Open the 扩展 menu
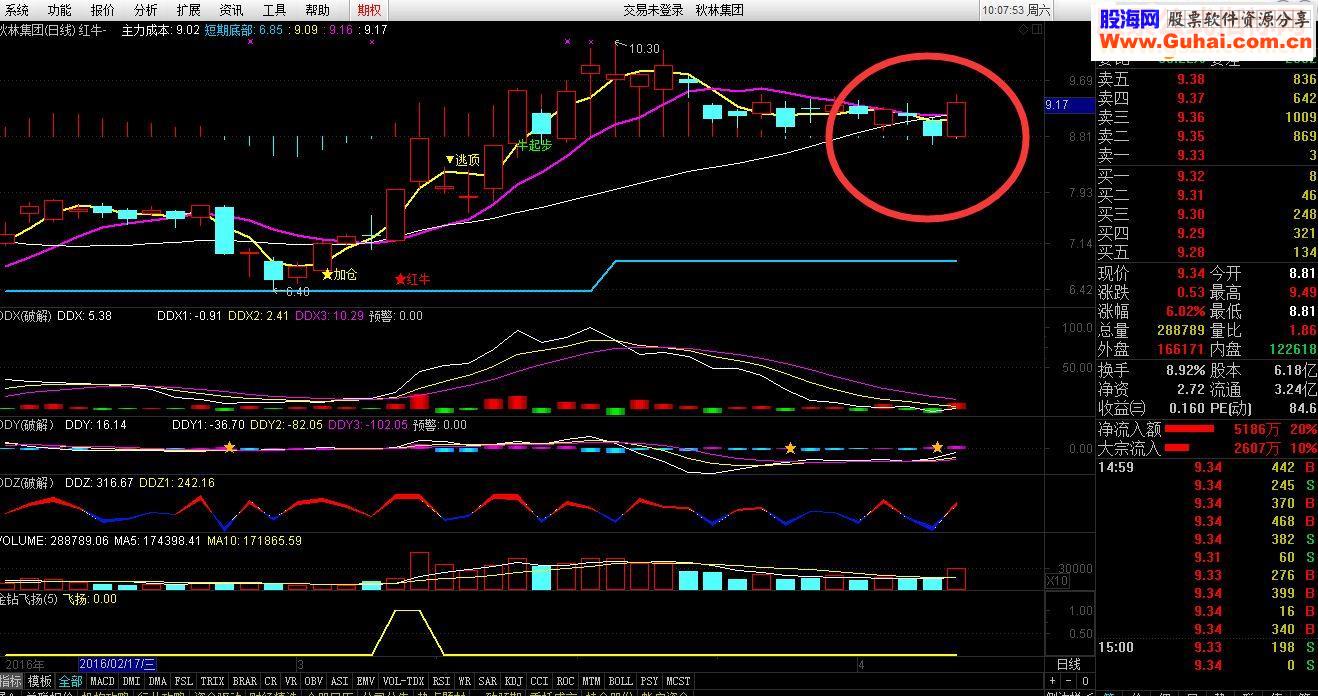Screen dimensions: 1318x696 point(188,10)
